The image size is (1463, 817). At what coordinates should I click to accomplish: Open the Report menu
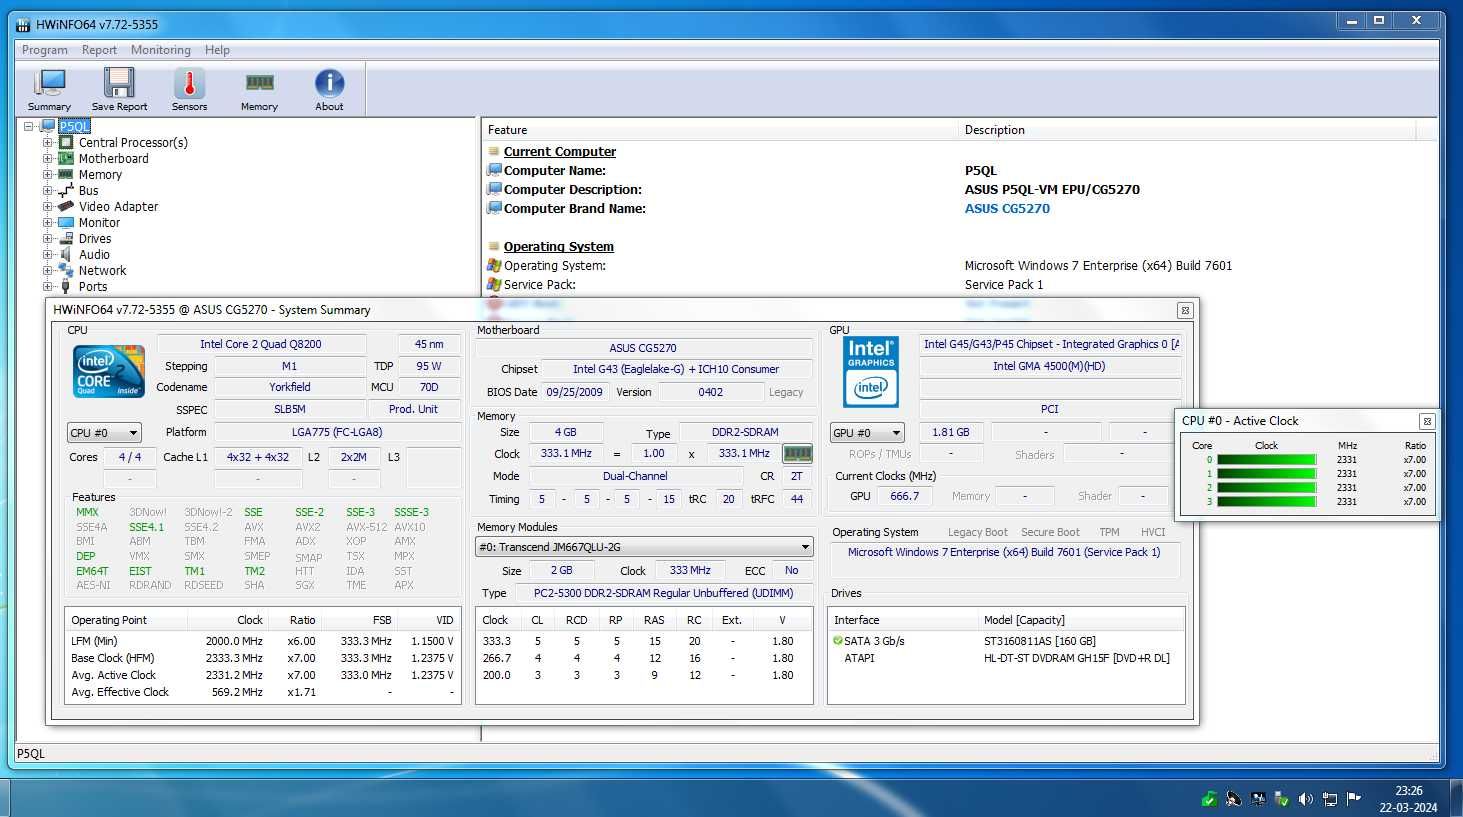(x=99, y=50)
